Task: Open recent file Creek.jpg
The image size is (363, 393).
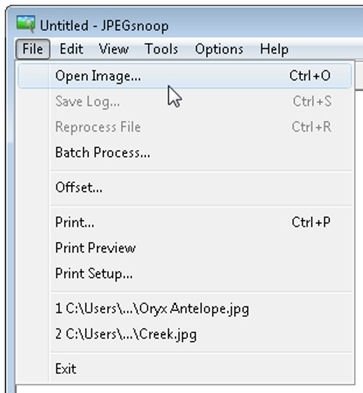Action: click(185, 334)
